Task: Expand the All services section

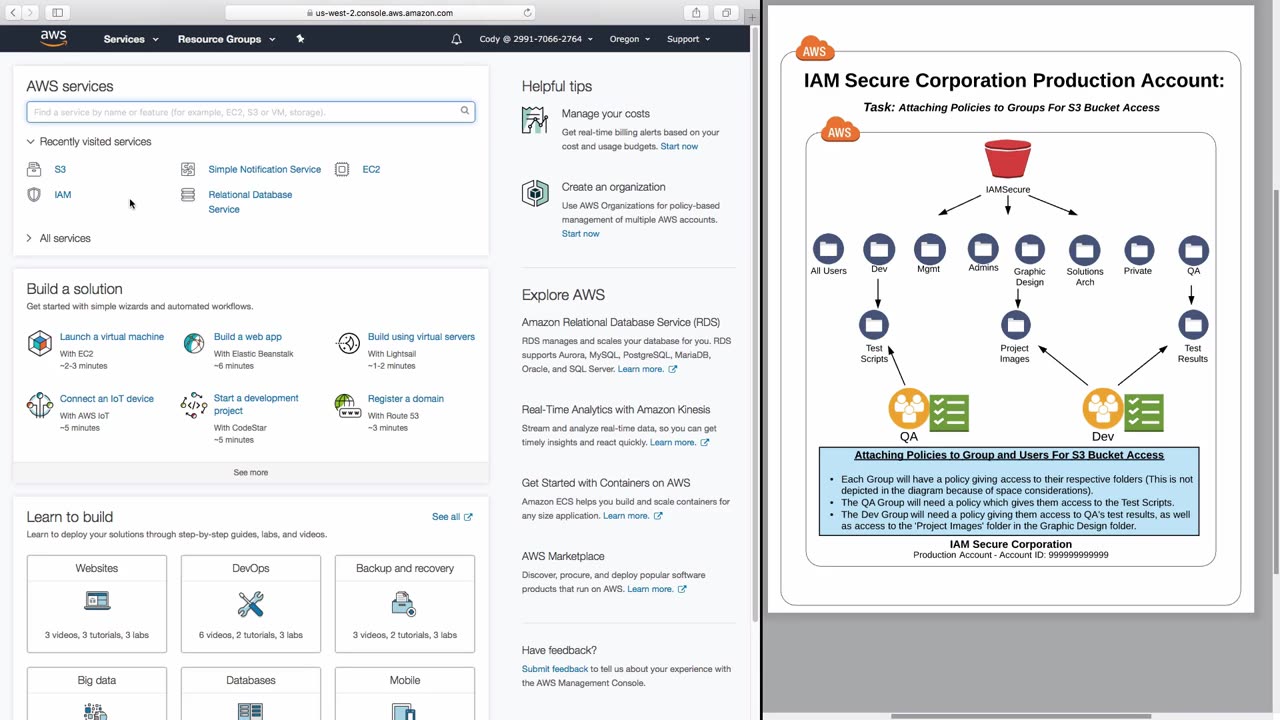Action: click(x=59, y=239)
